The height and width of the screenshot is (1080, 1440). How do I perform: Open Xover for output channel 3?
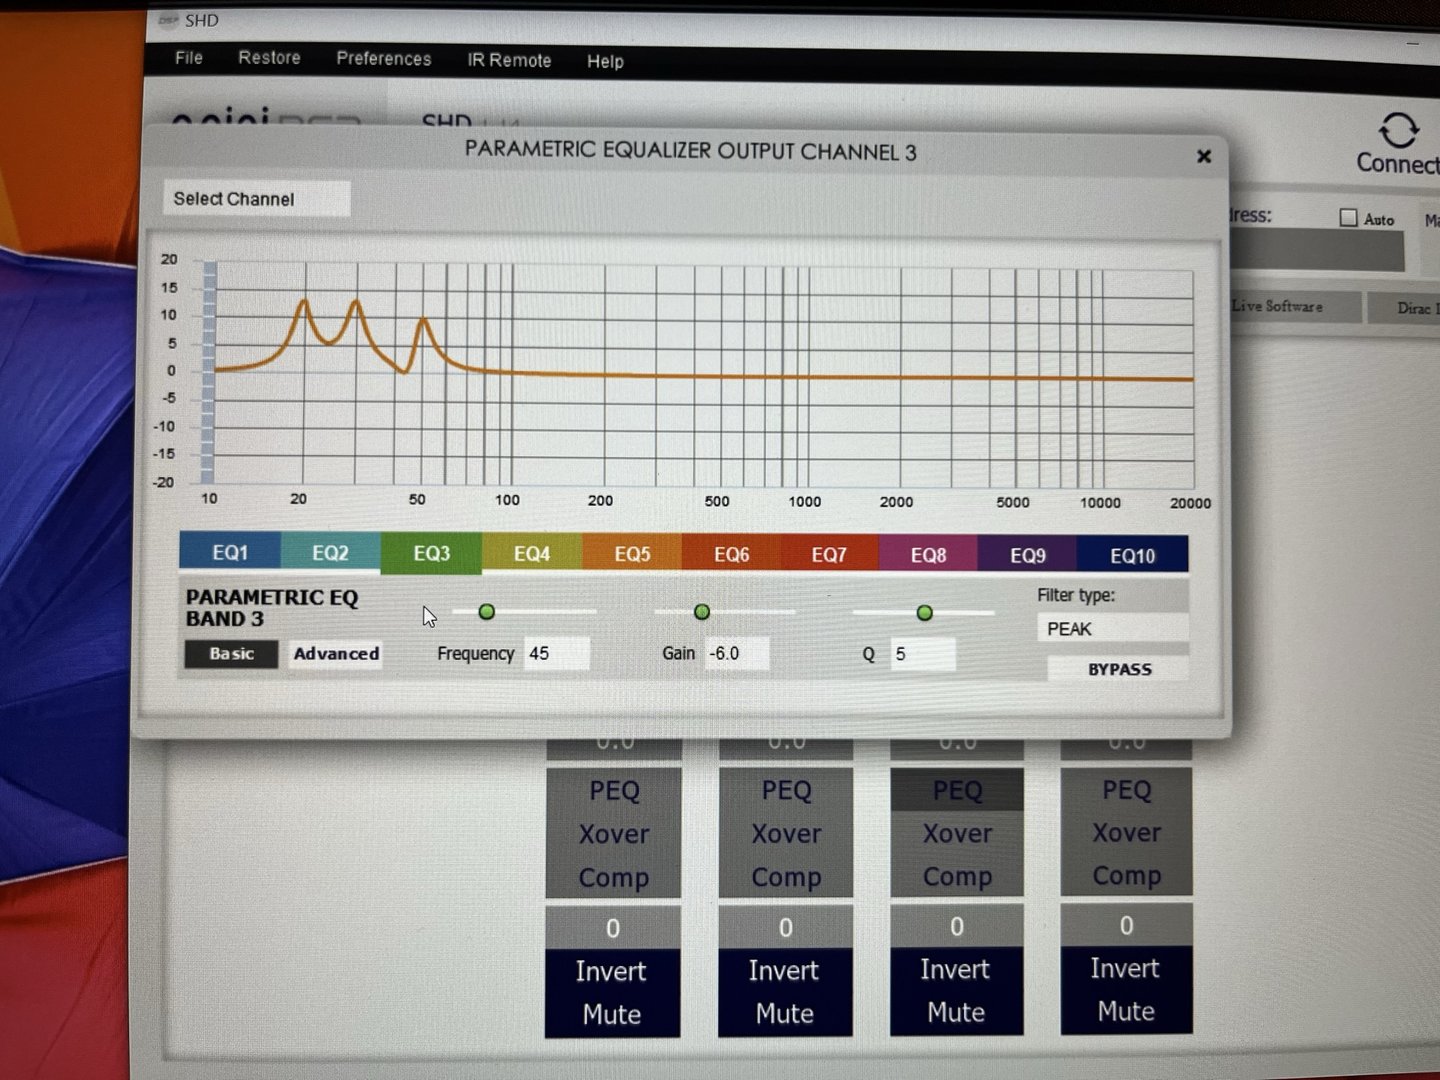coord(957,834)
